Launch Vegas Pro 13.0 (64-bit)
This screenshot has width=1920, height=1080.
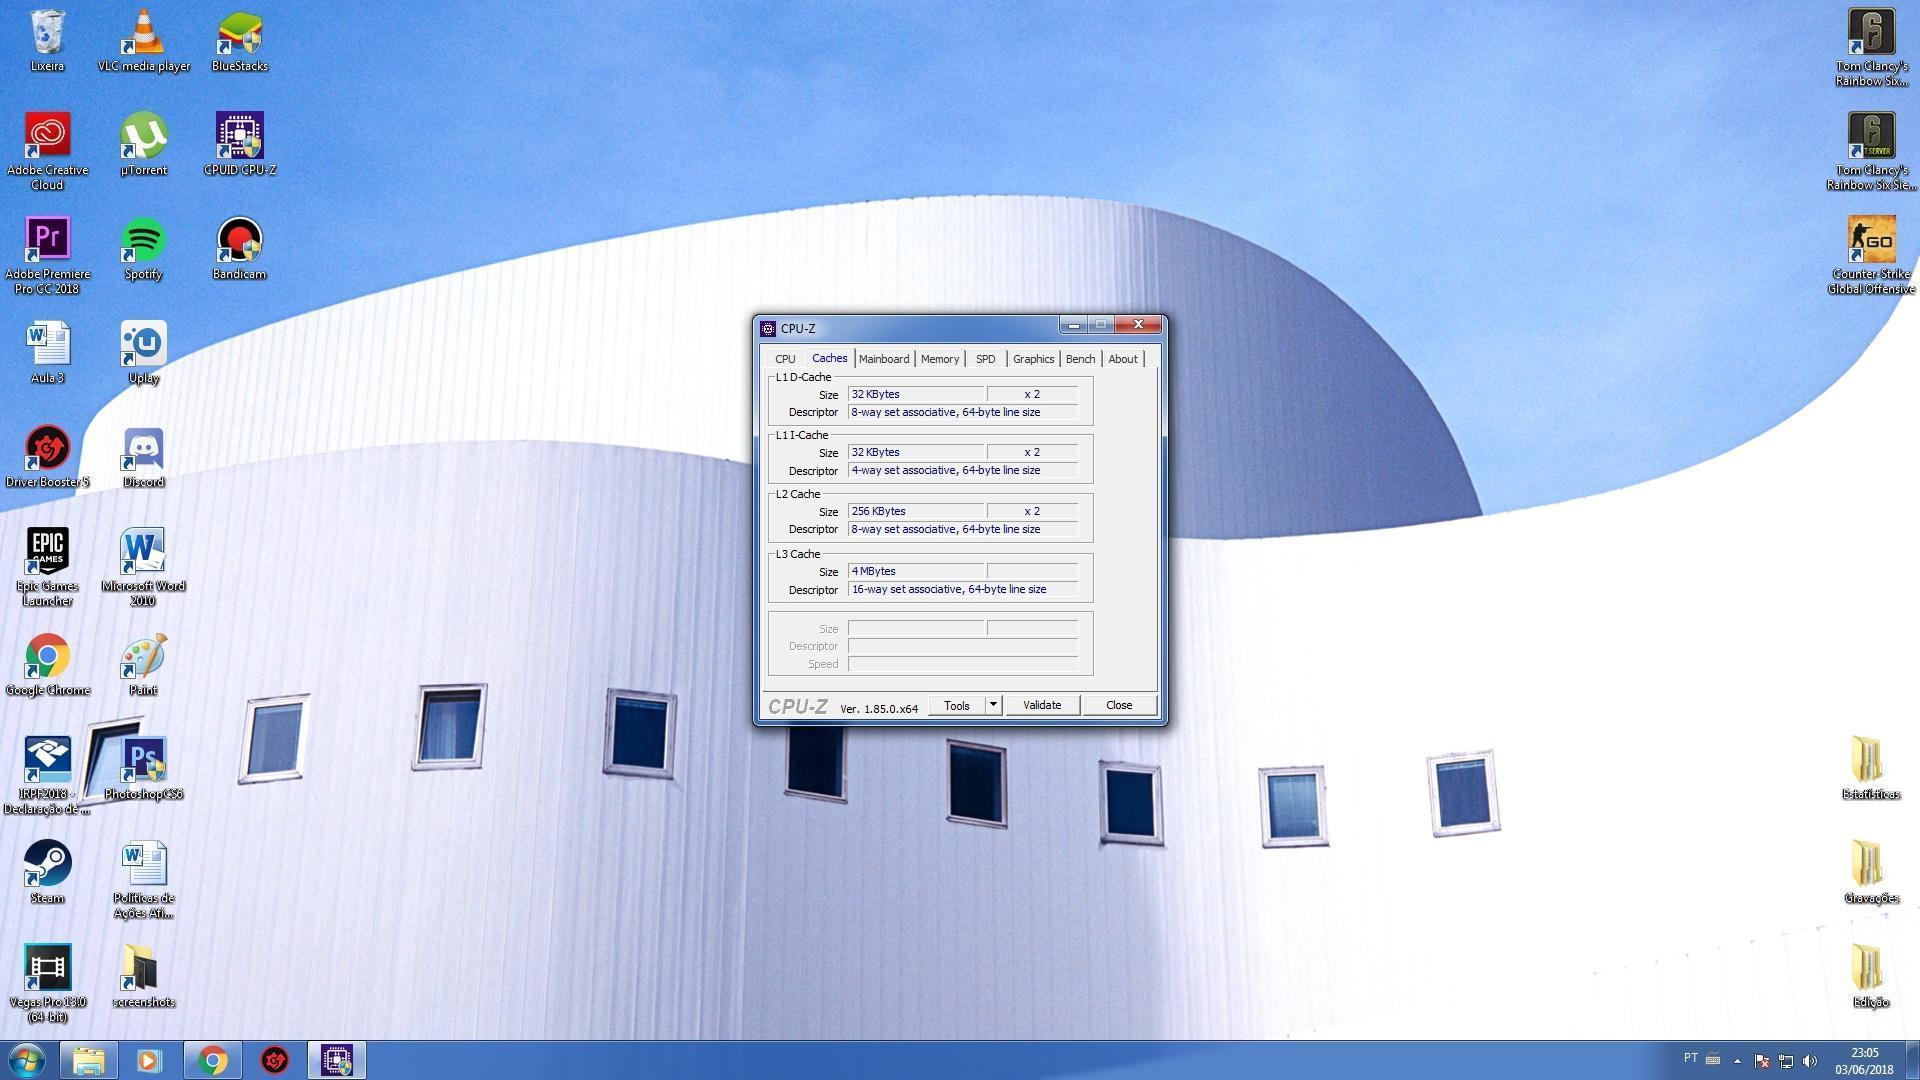tap(47, 983)
